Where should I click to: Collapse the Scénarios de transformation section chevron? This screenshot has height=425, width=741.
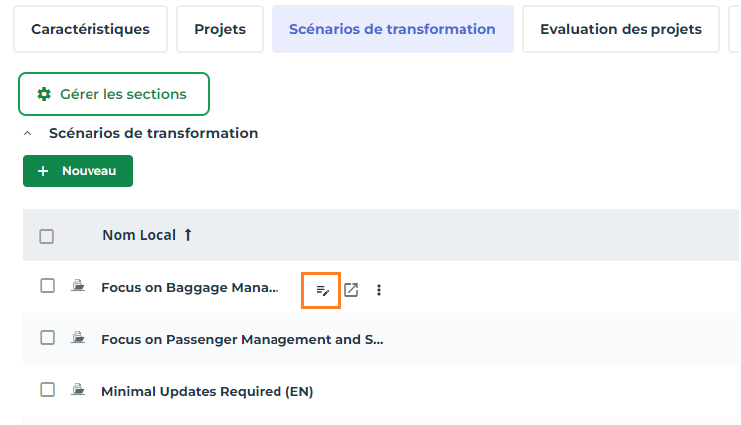pos(28,133)
